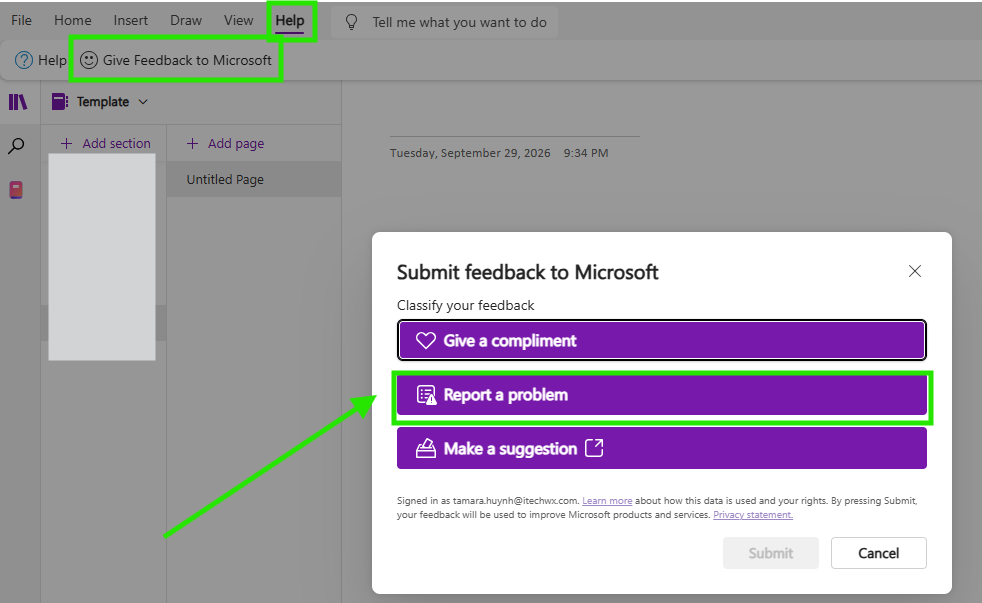Image resolution: width=982 pixels, height=603 pixels.
Task: Open the Learn more link
Action: tap(607, 501)
